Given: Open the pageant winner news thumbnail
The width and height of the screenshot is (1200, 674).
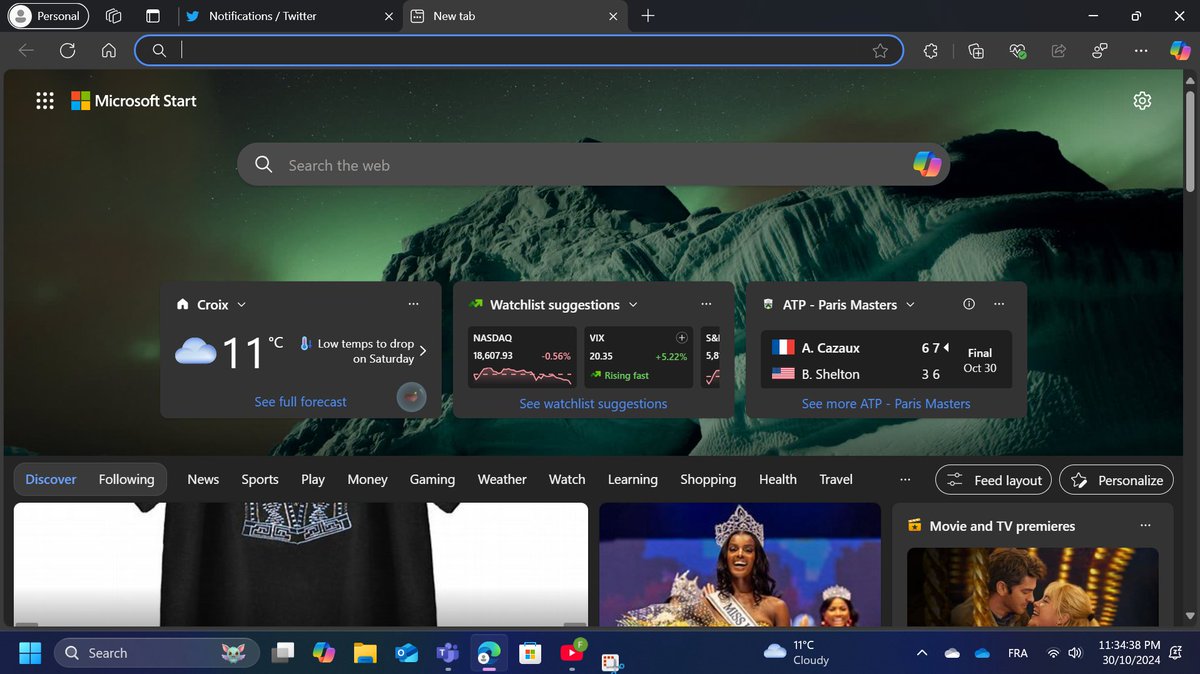Looking at the screenshot, I should [740, 565].
